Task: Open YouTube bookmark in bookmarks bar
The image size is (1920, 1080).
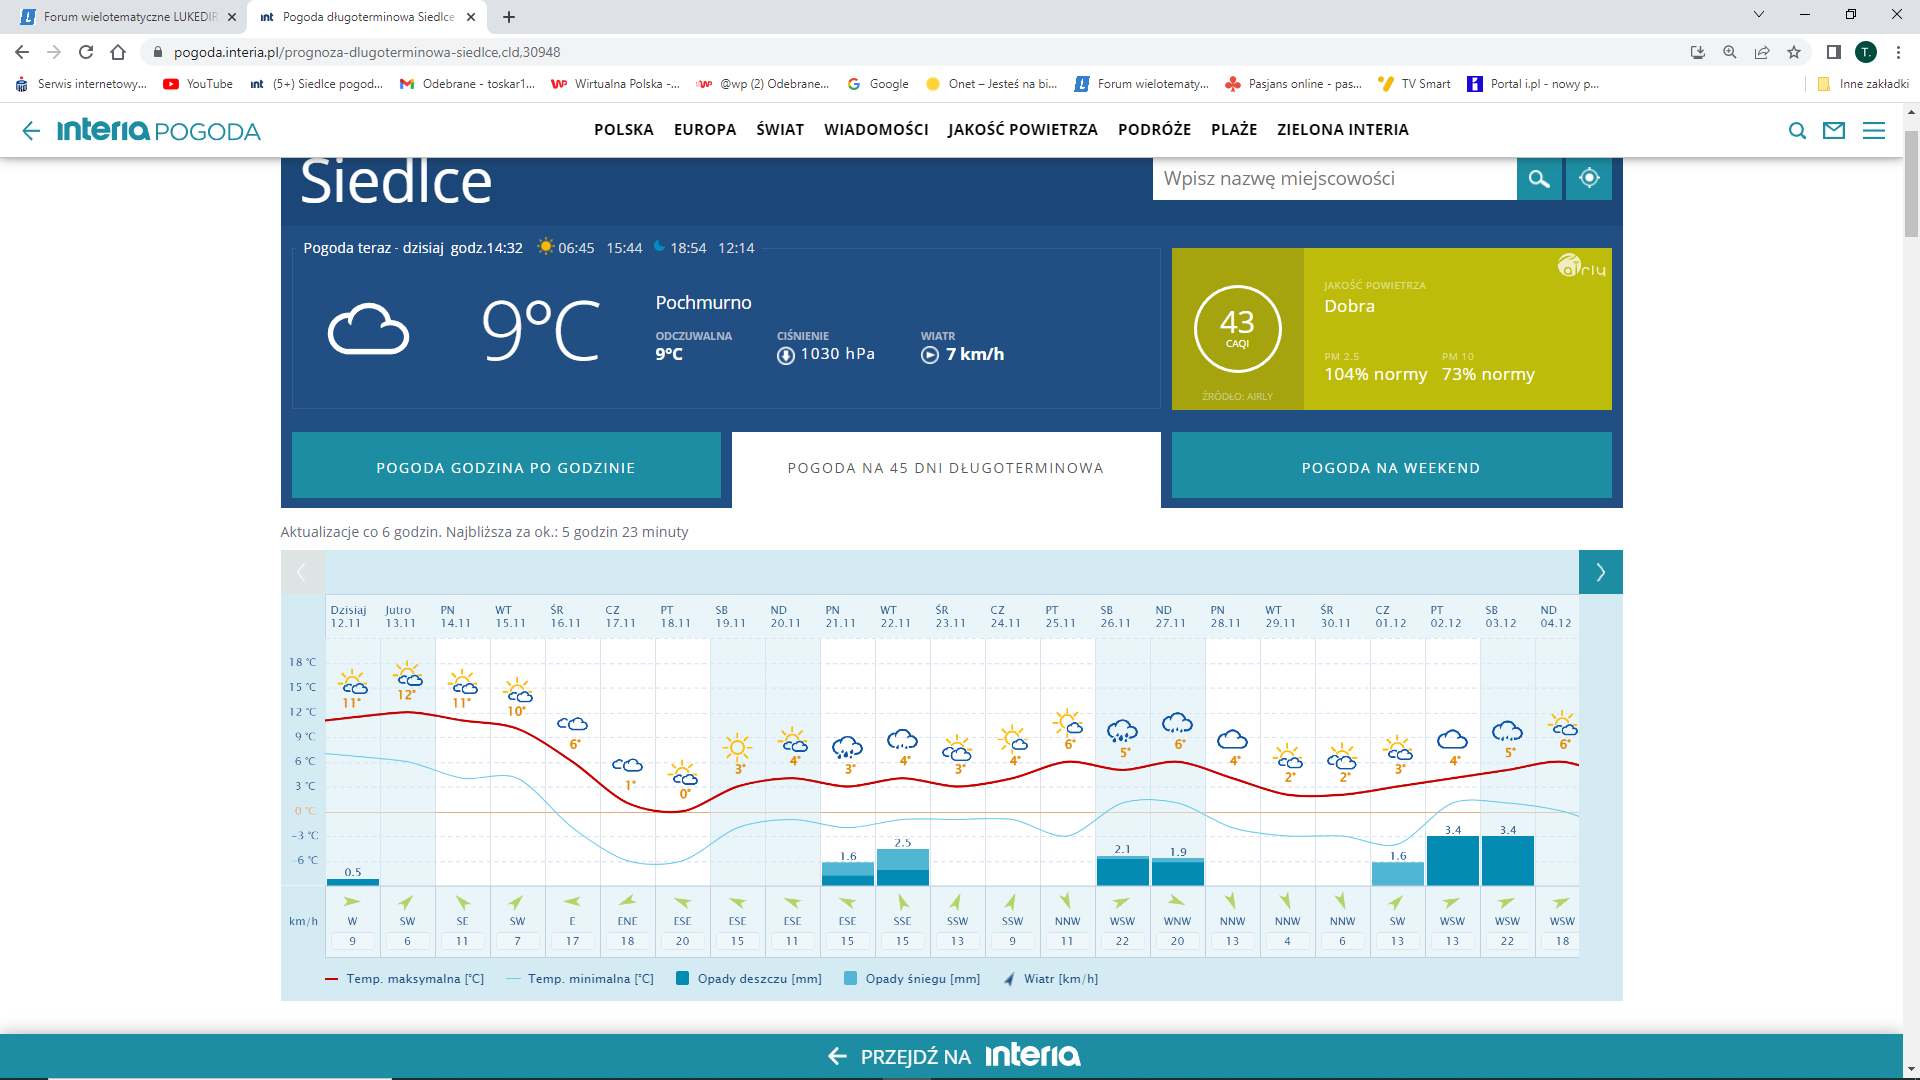Action: tap(198, 84)
